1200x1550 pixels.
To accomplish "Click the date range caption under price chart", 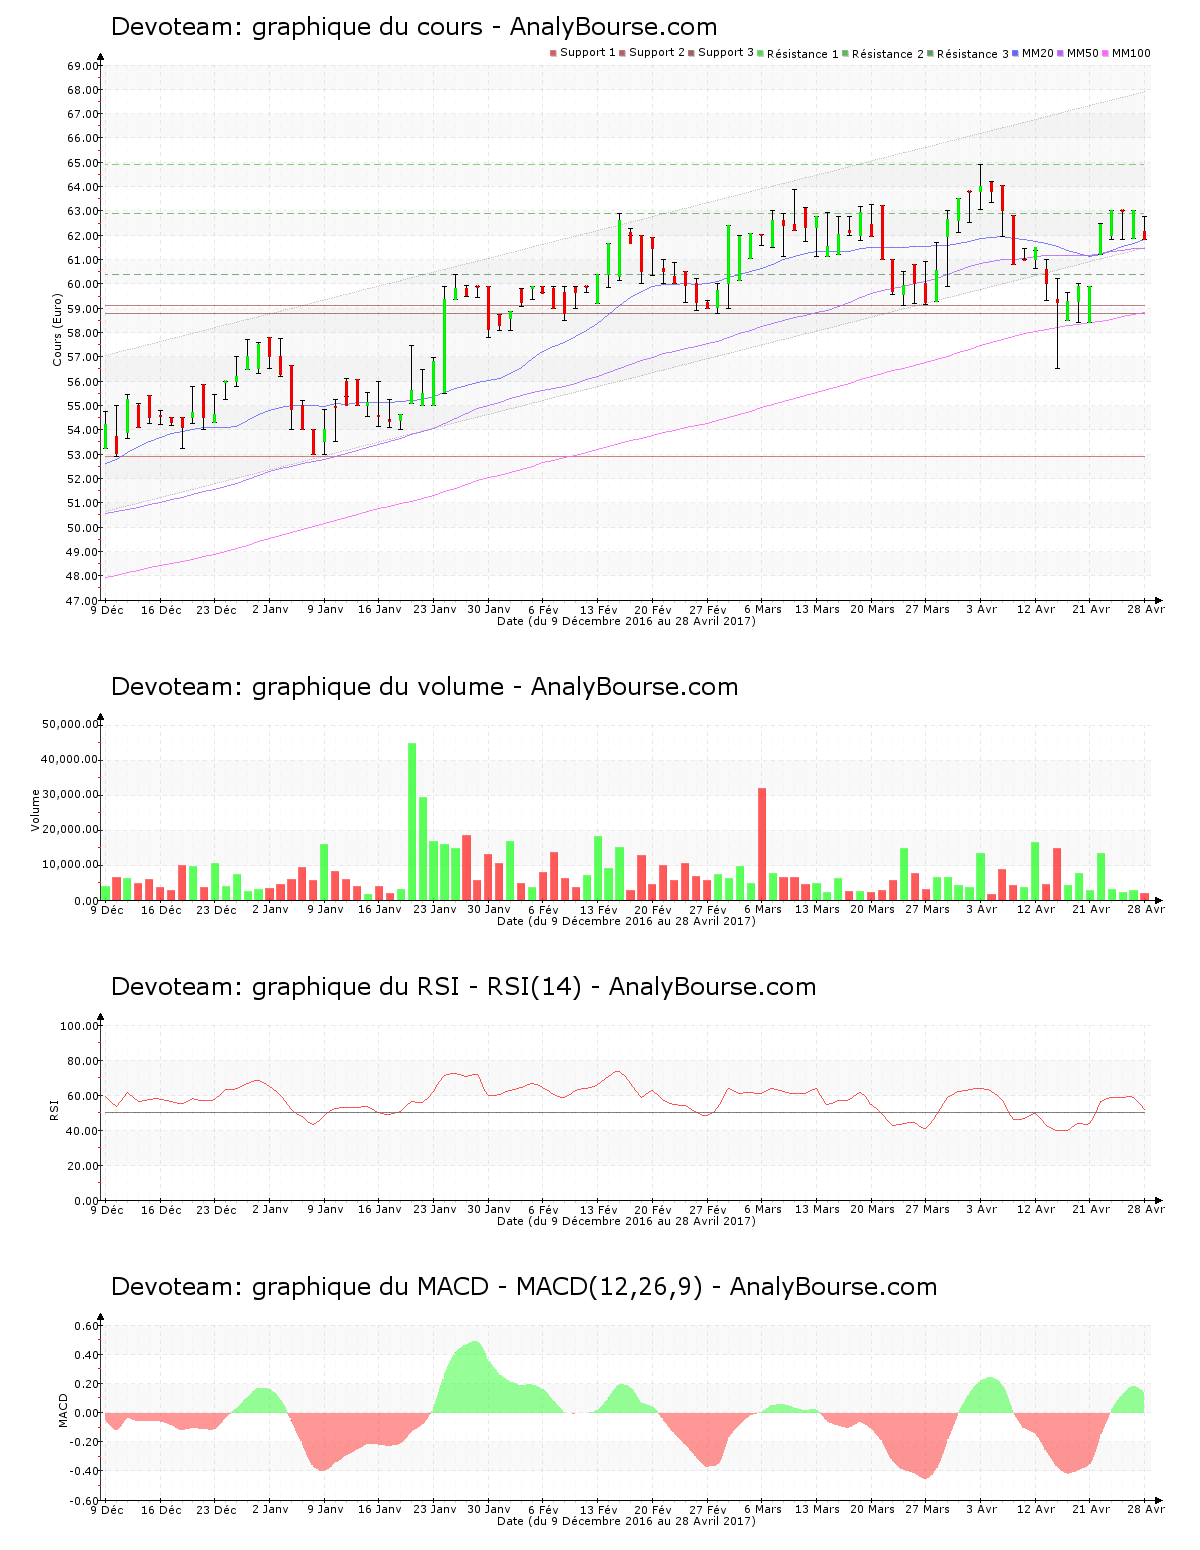I will pyautogui.click(x=626, y=621).
